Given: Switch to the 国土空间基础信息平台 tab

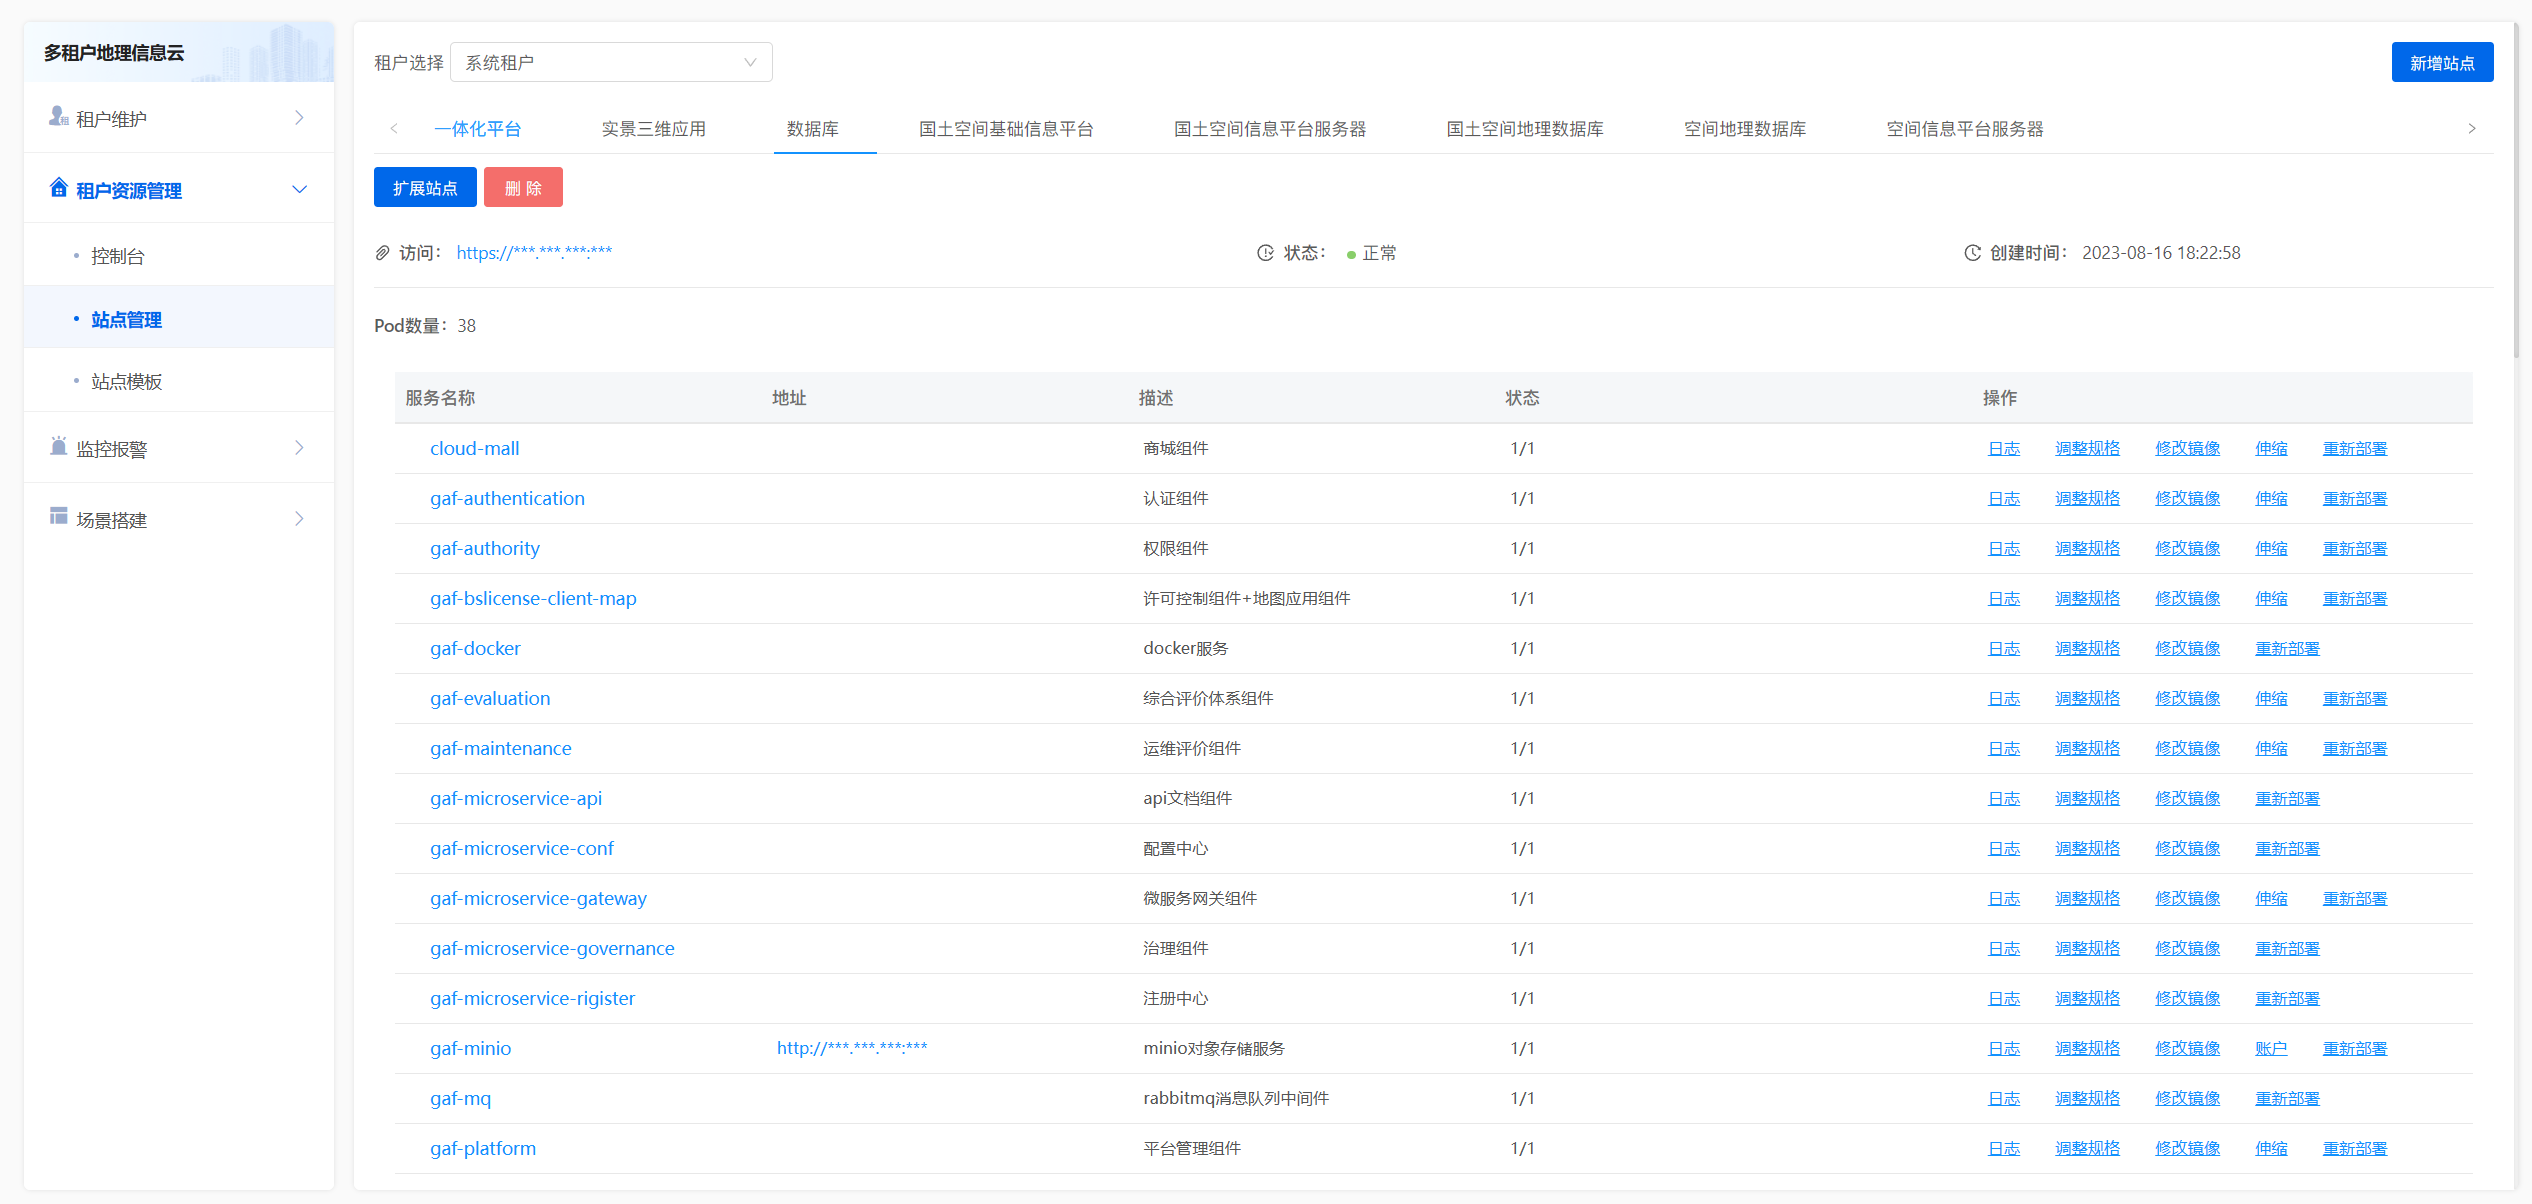Looking at the screenshot, I should (1005, 129).
